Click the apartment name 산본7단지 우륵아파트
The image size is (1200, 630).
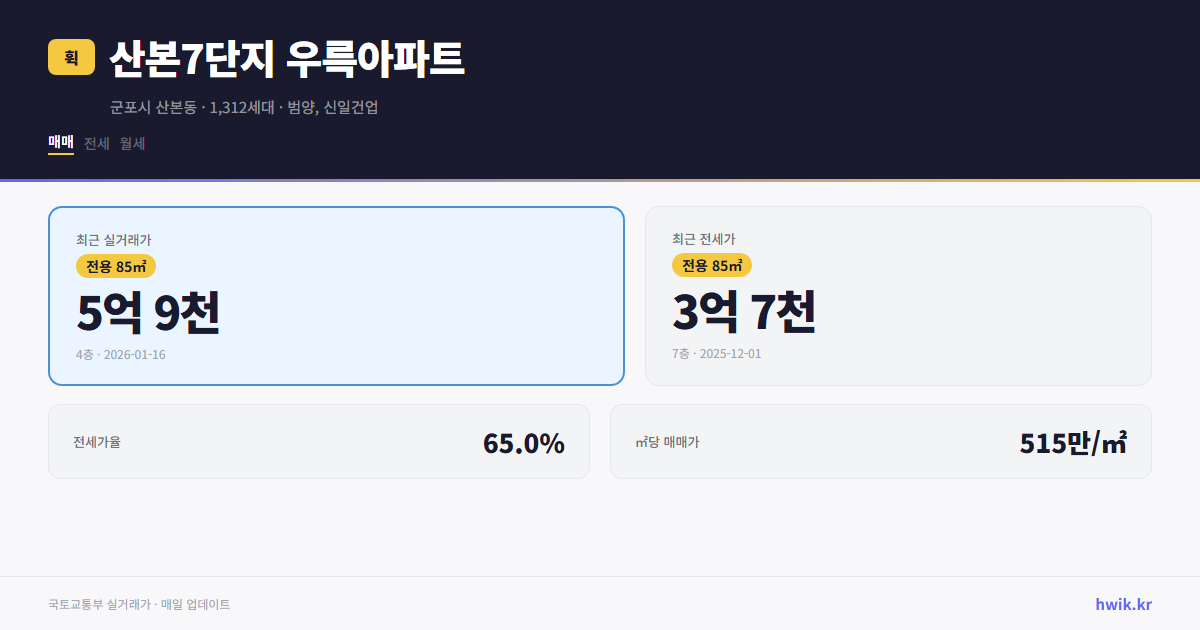[287, 58]
